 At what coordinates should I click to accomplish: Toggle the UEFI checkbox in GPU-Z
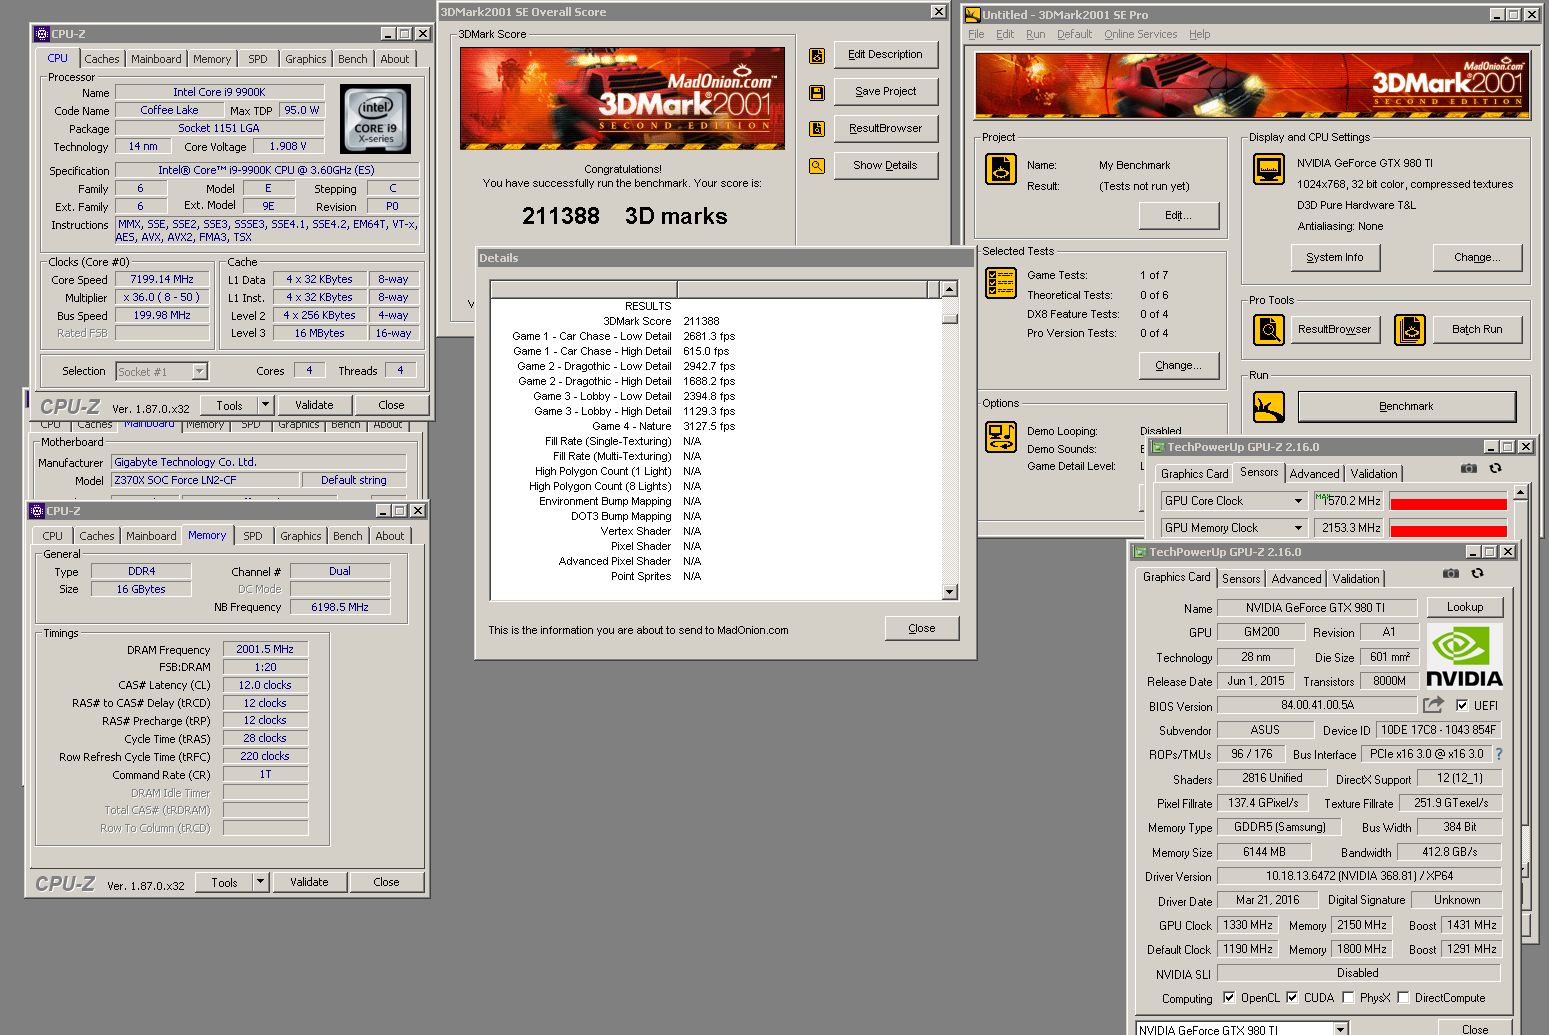click(x=1462, y=705)
